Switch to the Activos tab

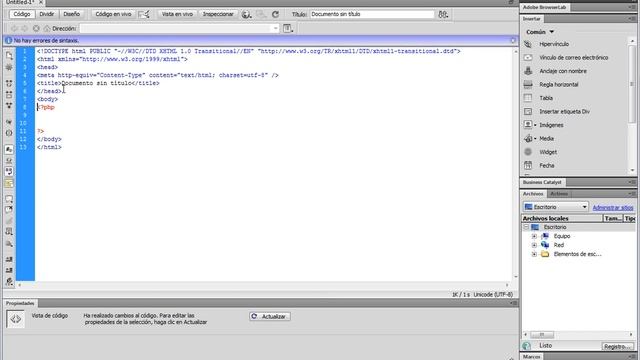tap(559, 194)
